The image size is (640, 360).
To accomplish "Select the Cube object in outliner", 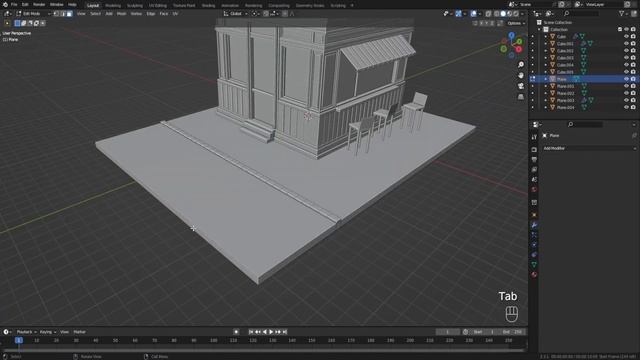I will [562, 37].
